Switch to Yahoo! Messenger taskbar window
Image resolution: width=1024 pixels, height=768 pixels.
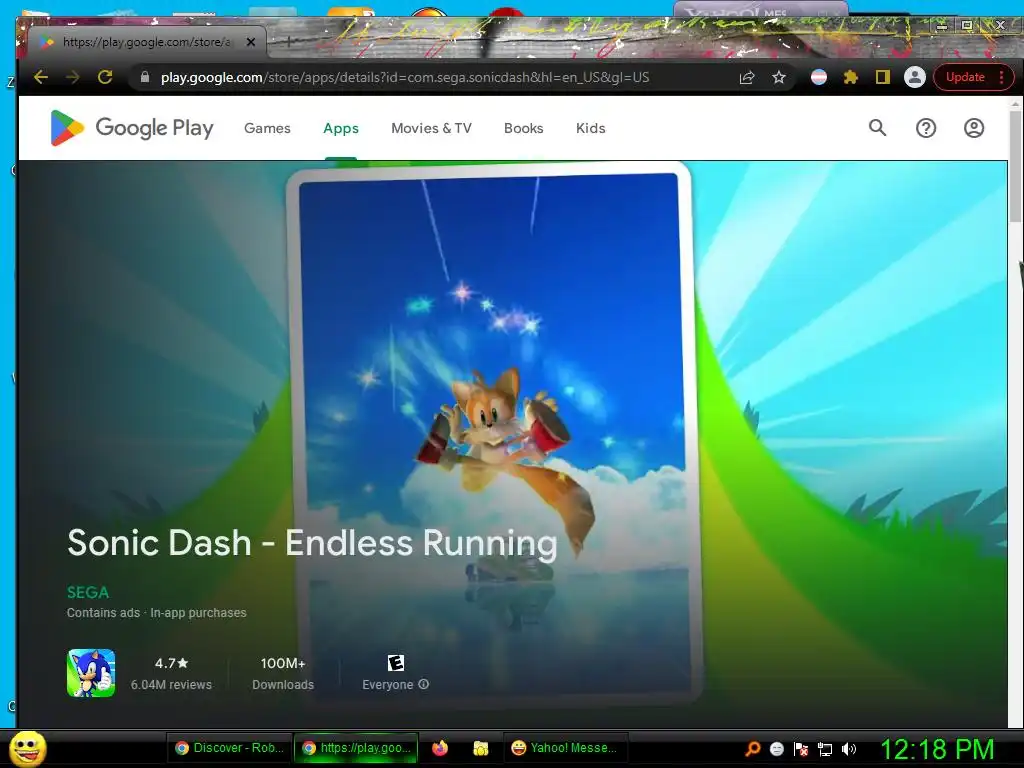(566, 748)
